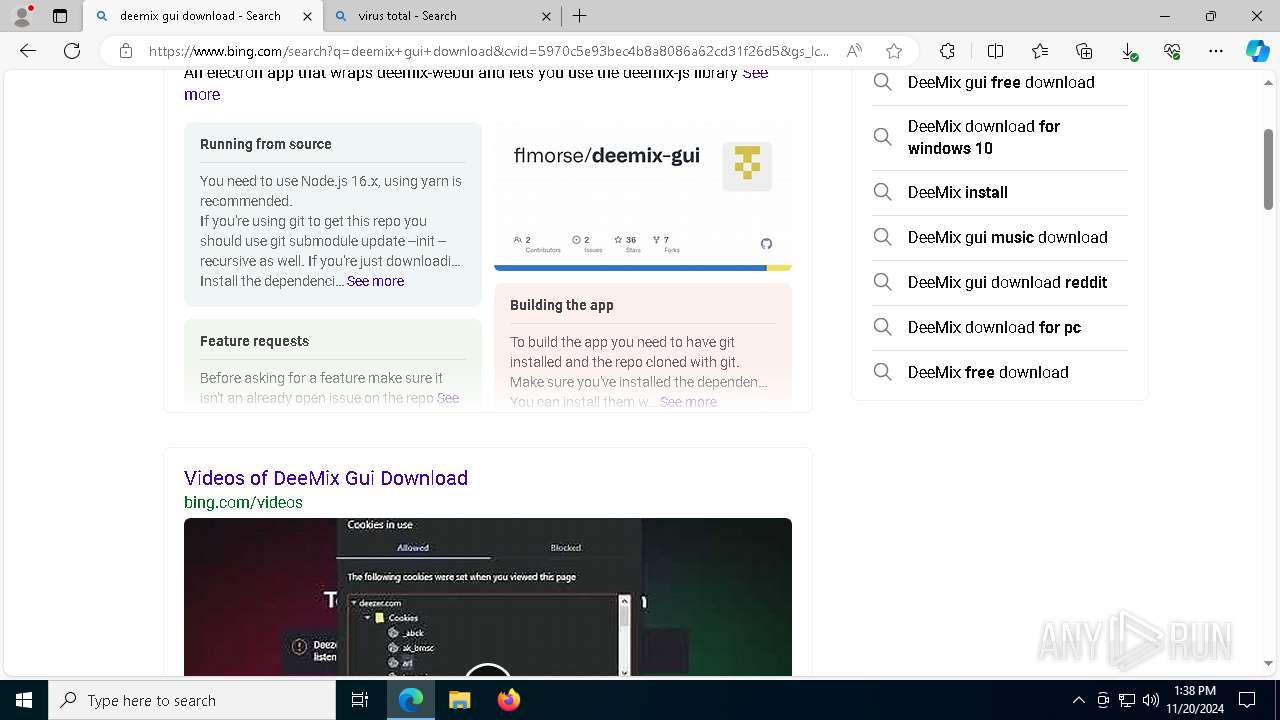This screenshot has height=720, width=1280.
Task: Click Building the app heading
Action: pos(562,305)
